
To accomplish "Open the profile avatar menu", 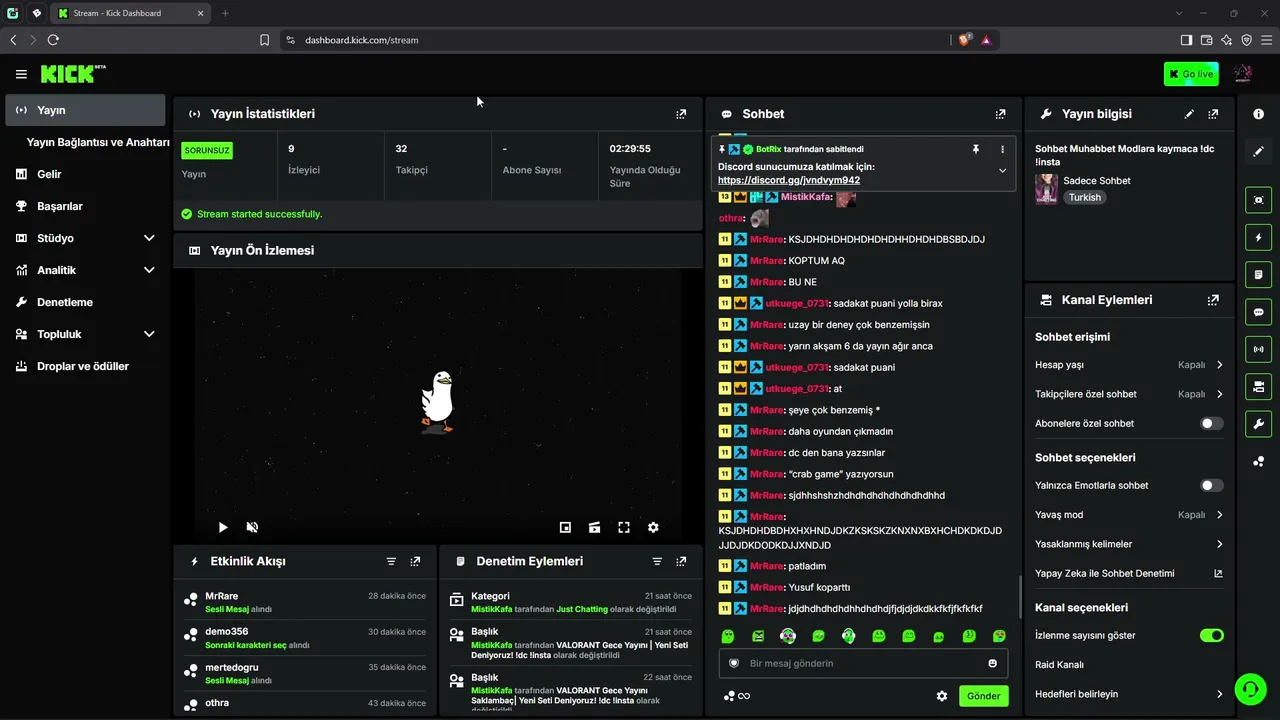I will click(1243, 74).
